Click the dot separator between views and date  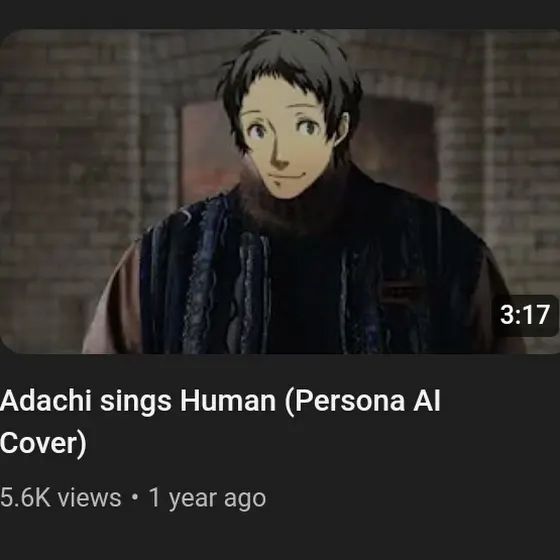click(x=135, y=498)
